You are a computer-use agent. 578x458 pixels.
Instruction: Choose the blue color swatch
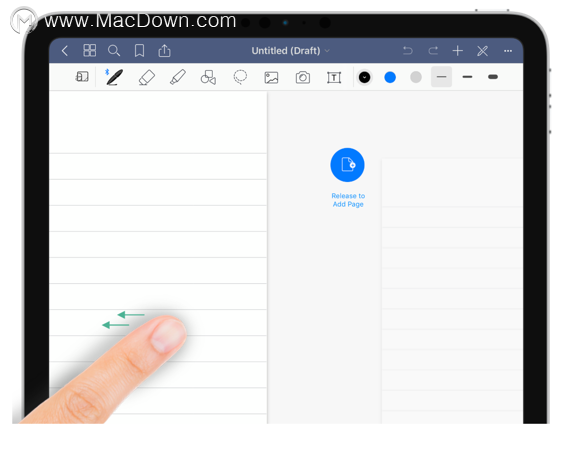[390, 77]
